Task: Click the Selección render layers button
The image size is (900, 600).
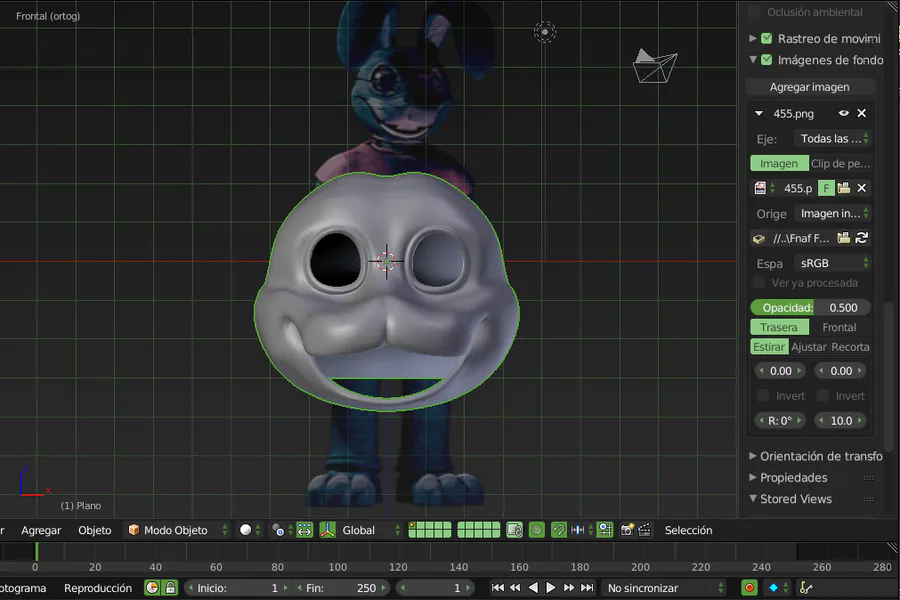Action: (x=688, y=530)
